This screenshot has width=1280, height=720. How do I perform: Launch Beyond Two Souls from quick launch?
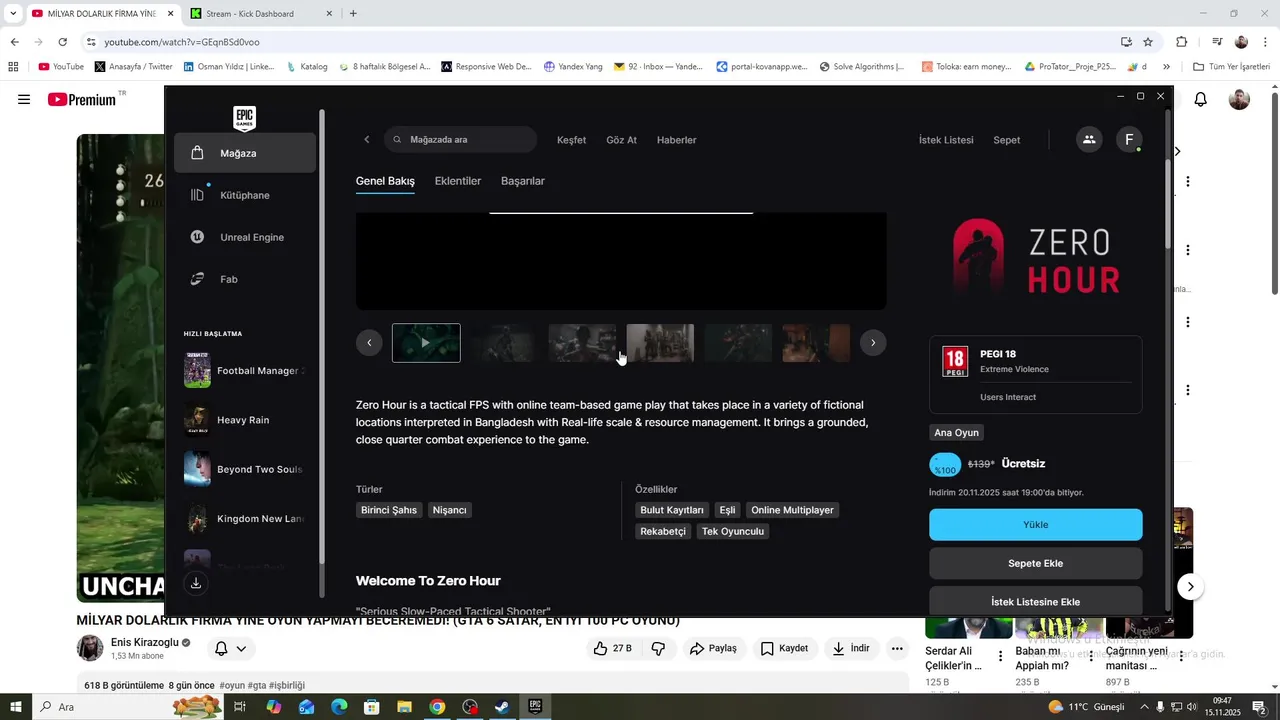coord(245,469)
